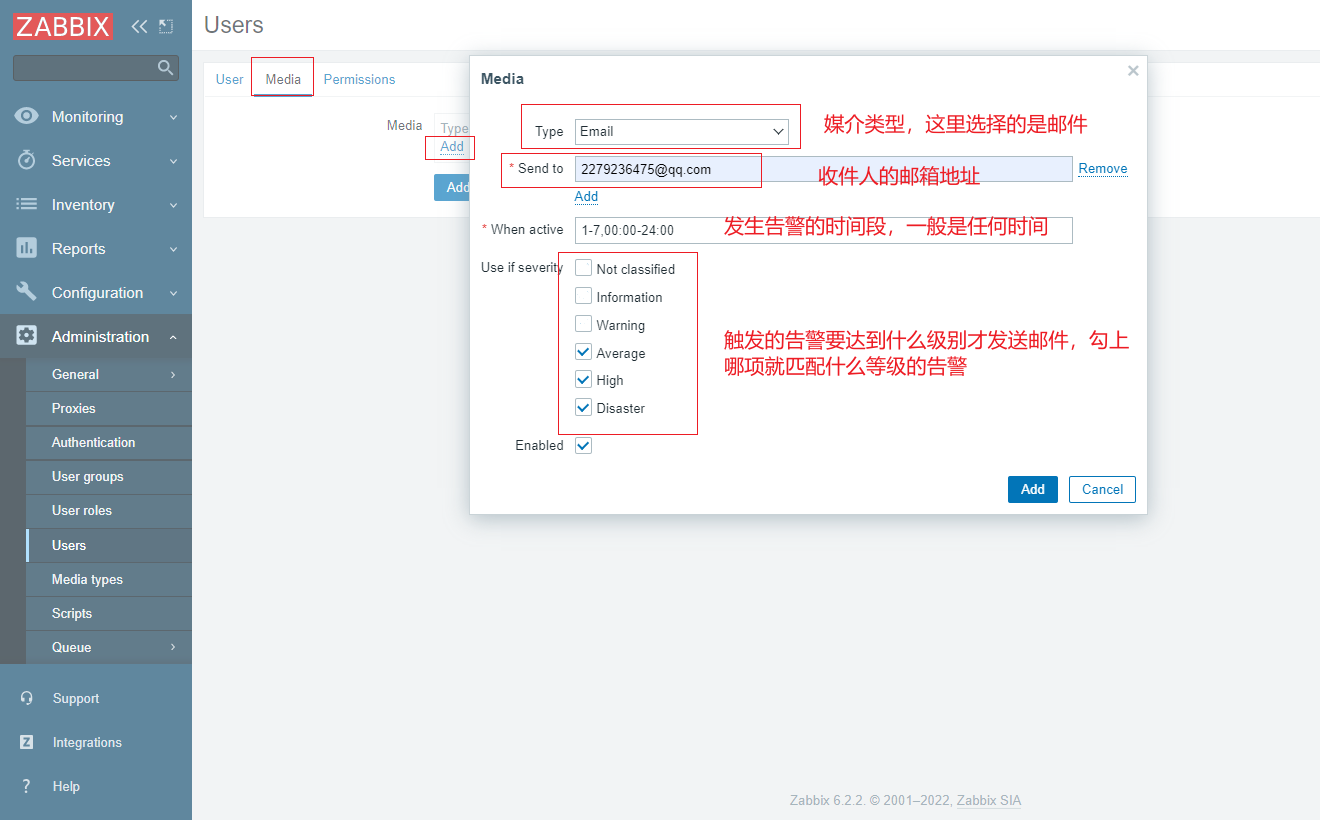This screenshot has width=1320, height=820.
Task: Switch to the Permissions tab
Action: [359, 79]
